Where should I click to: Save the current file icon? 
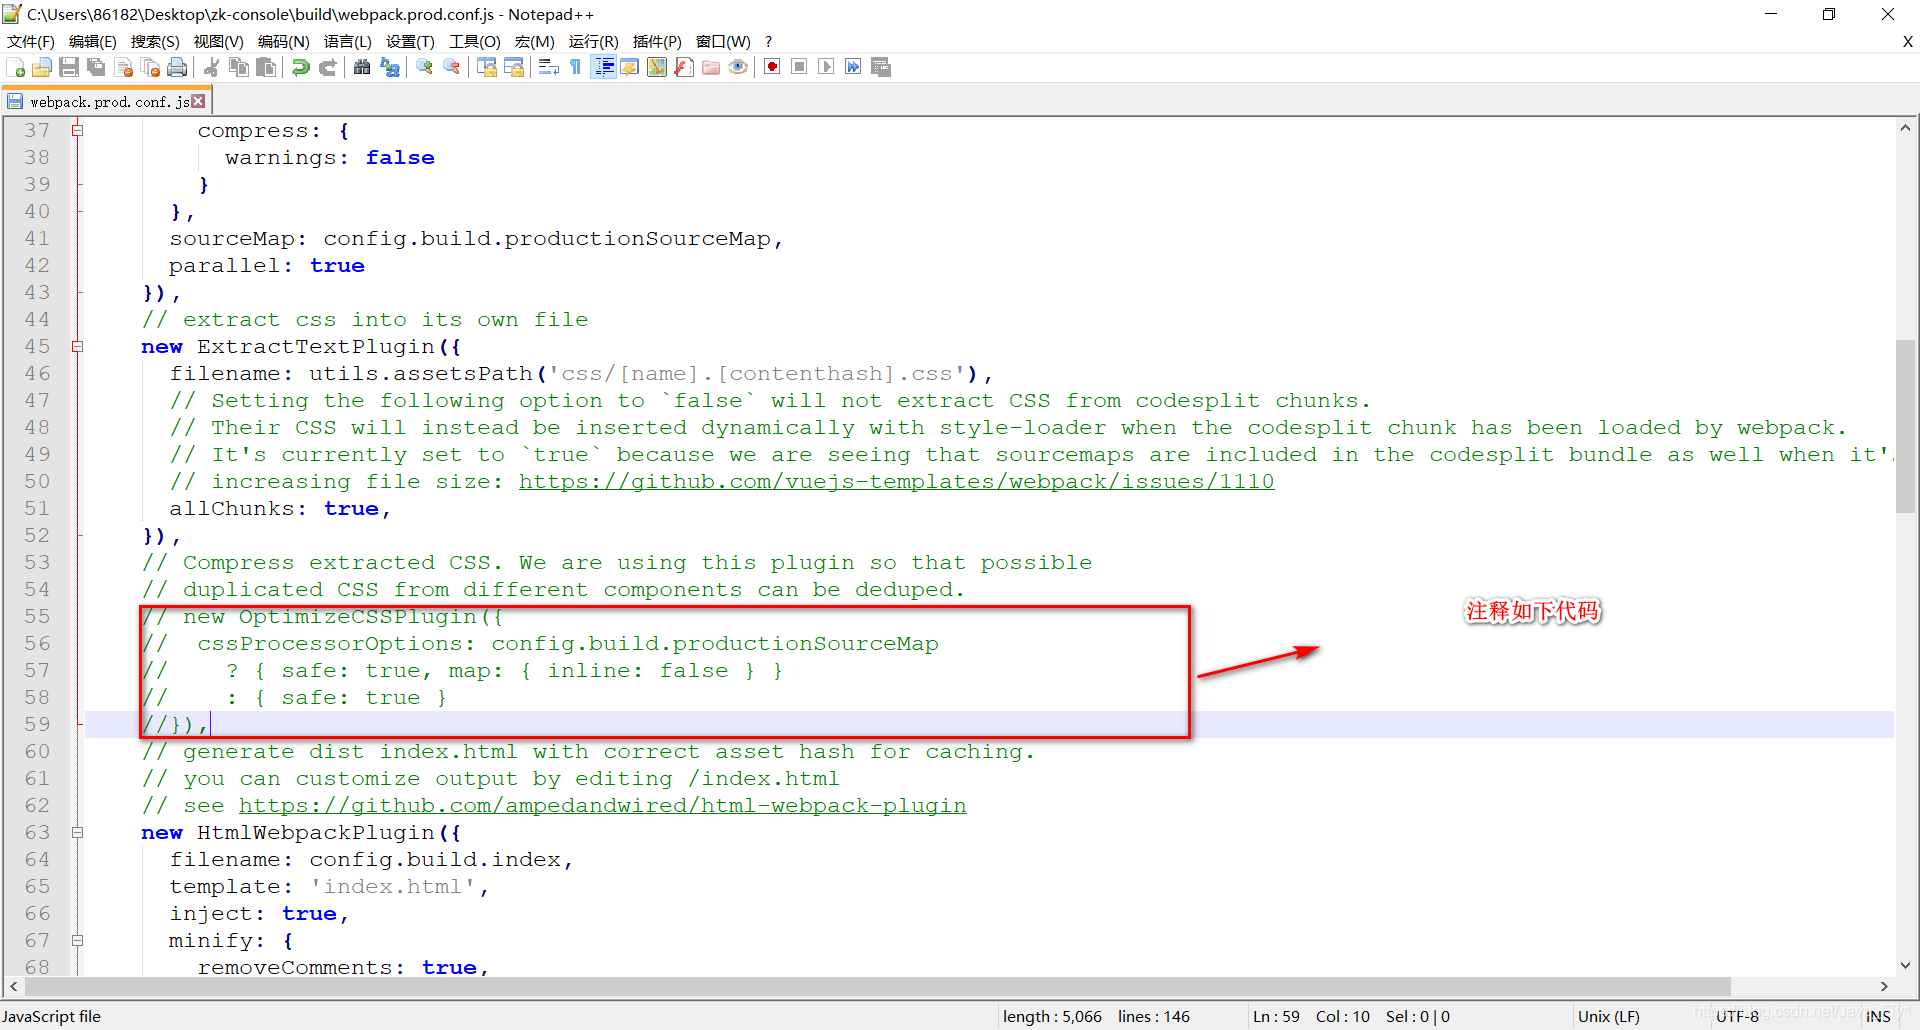pyautogui.click(x=69, y=67)
